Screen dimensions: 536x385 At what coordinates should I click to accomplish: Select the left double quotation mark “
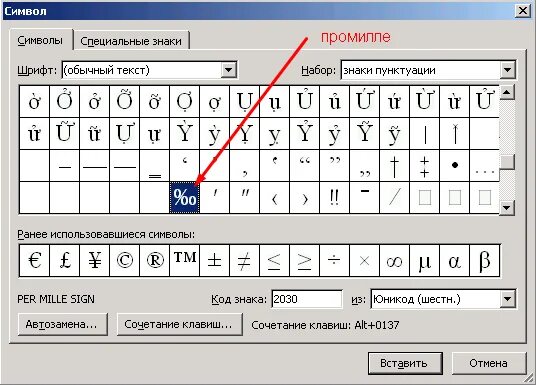coord(305,165)
